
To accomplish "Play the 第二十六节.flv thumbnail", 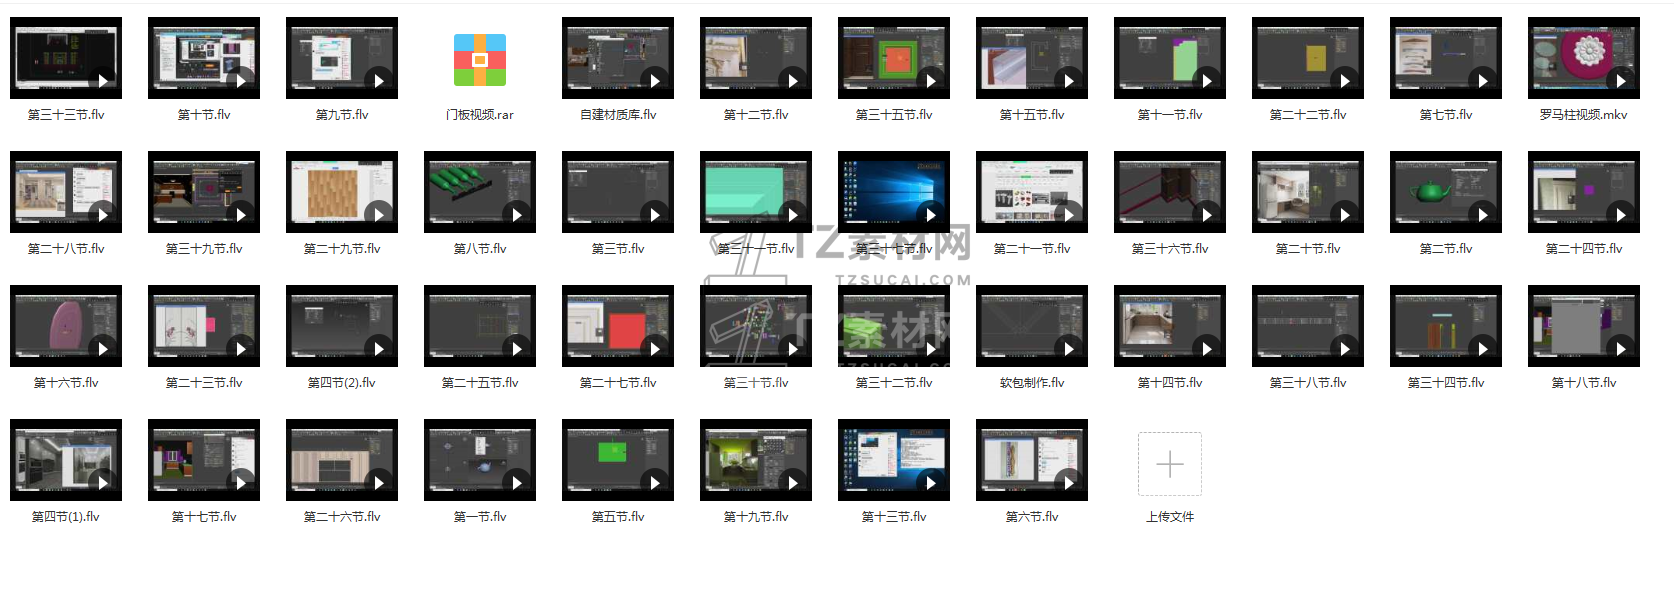I will (x=342, y=460).
